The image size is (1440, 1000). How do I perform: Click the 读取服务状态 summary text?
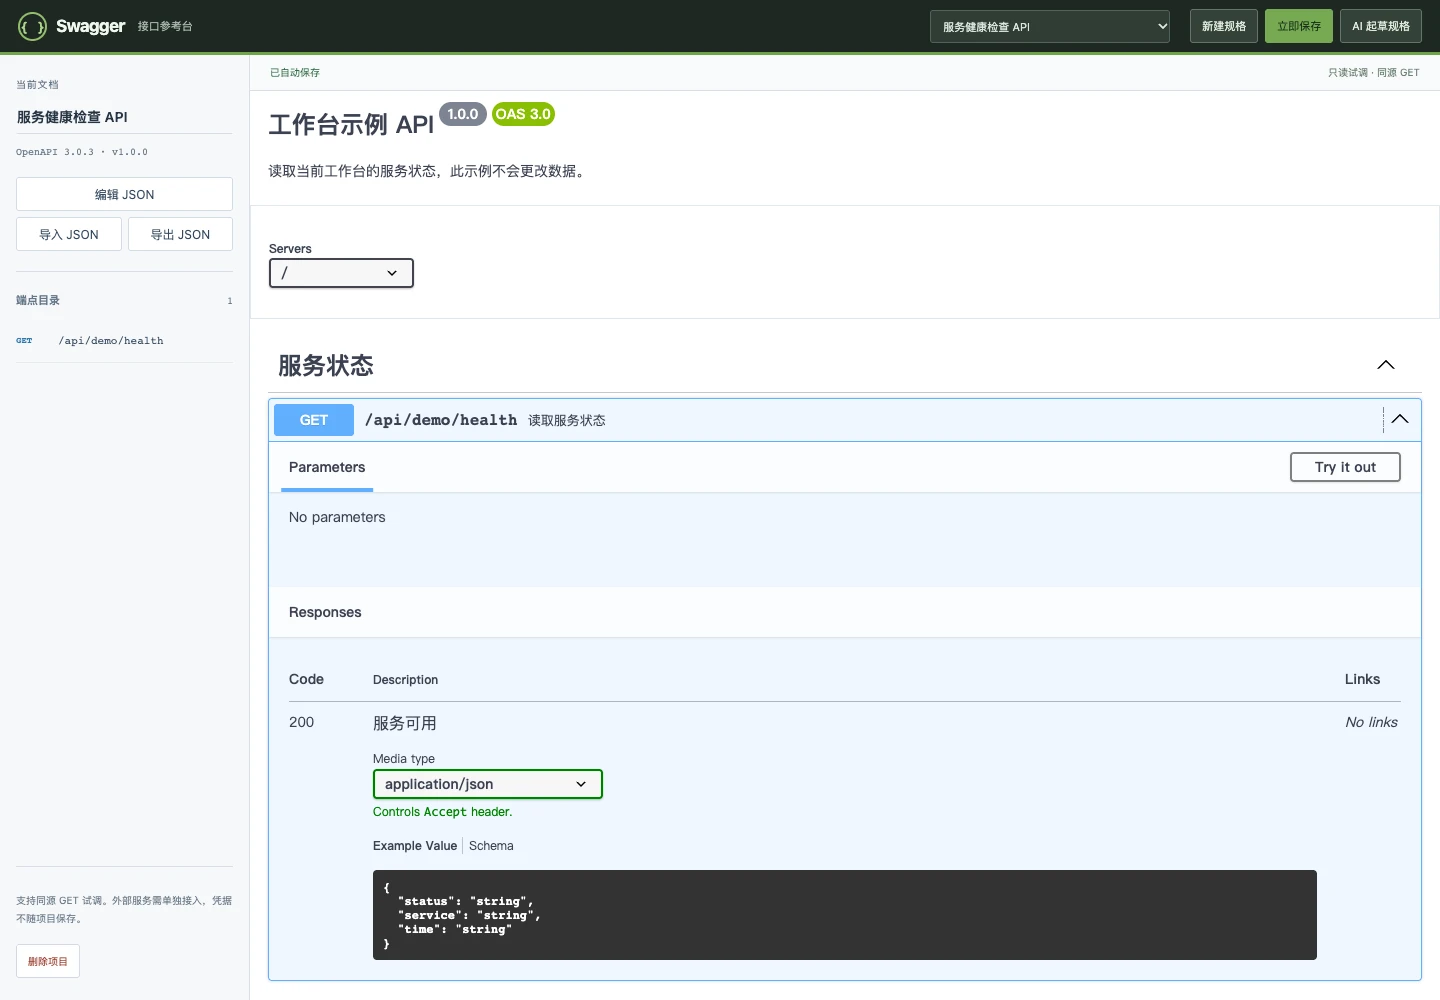[567, 420]
